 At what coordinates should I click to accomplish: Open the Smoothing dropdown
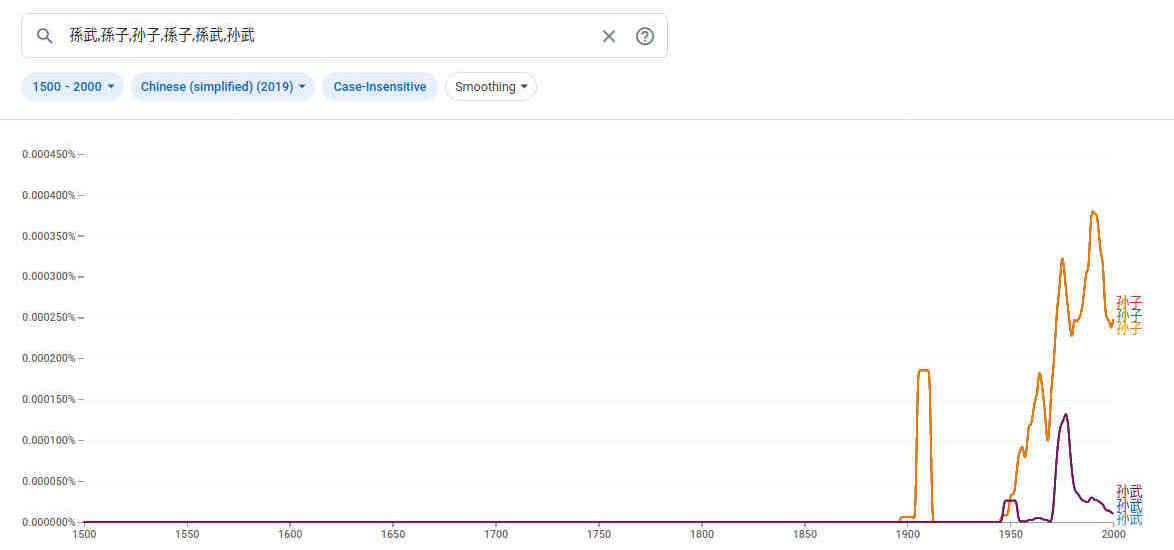click(491, 87)
